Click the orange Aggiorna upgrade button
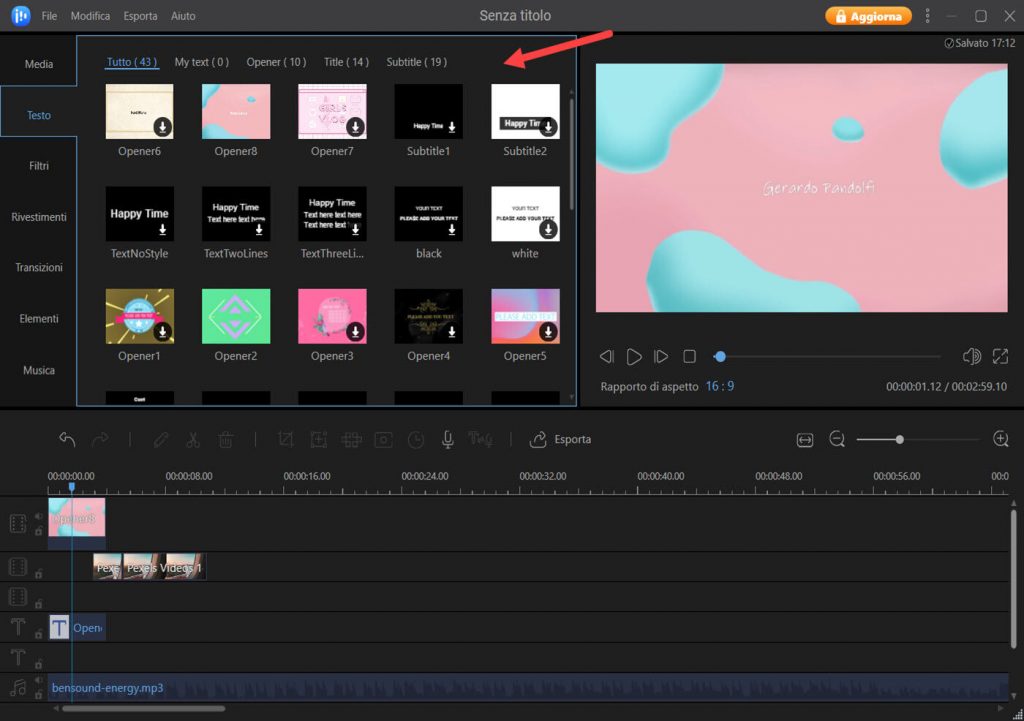The height and width of the screenshot is (721, 1024). point(868,16)
